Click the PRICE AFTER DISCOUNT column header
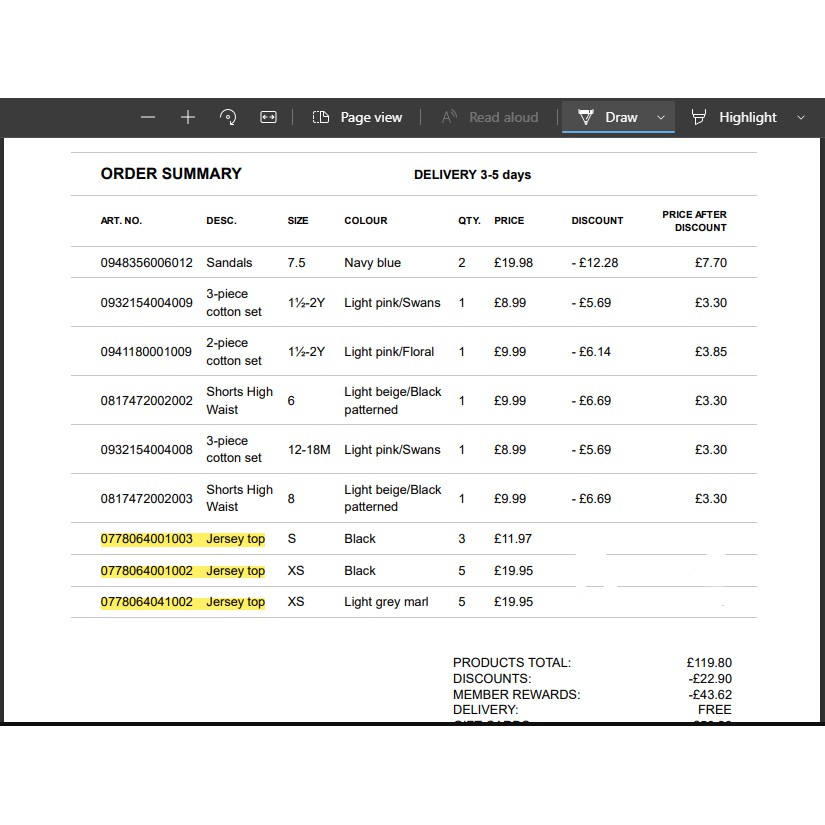This screenshot has width=825, height=825. pos(694,221)
